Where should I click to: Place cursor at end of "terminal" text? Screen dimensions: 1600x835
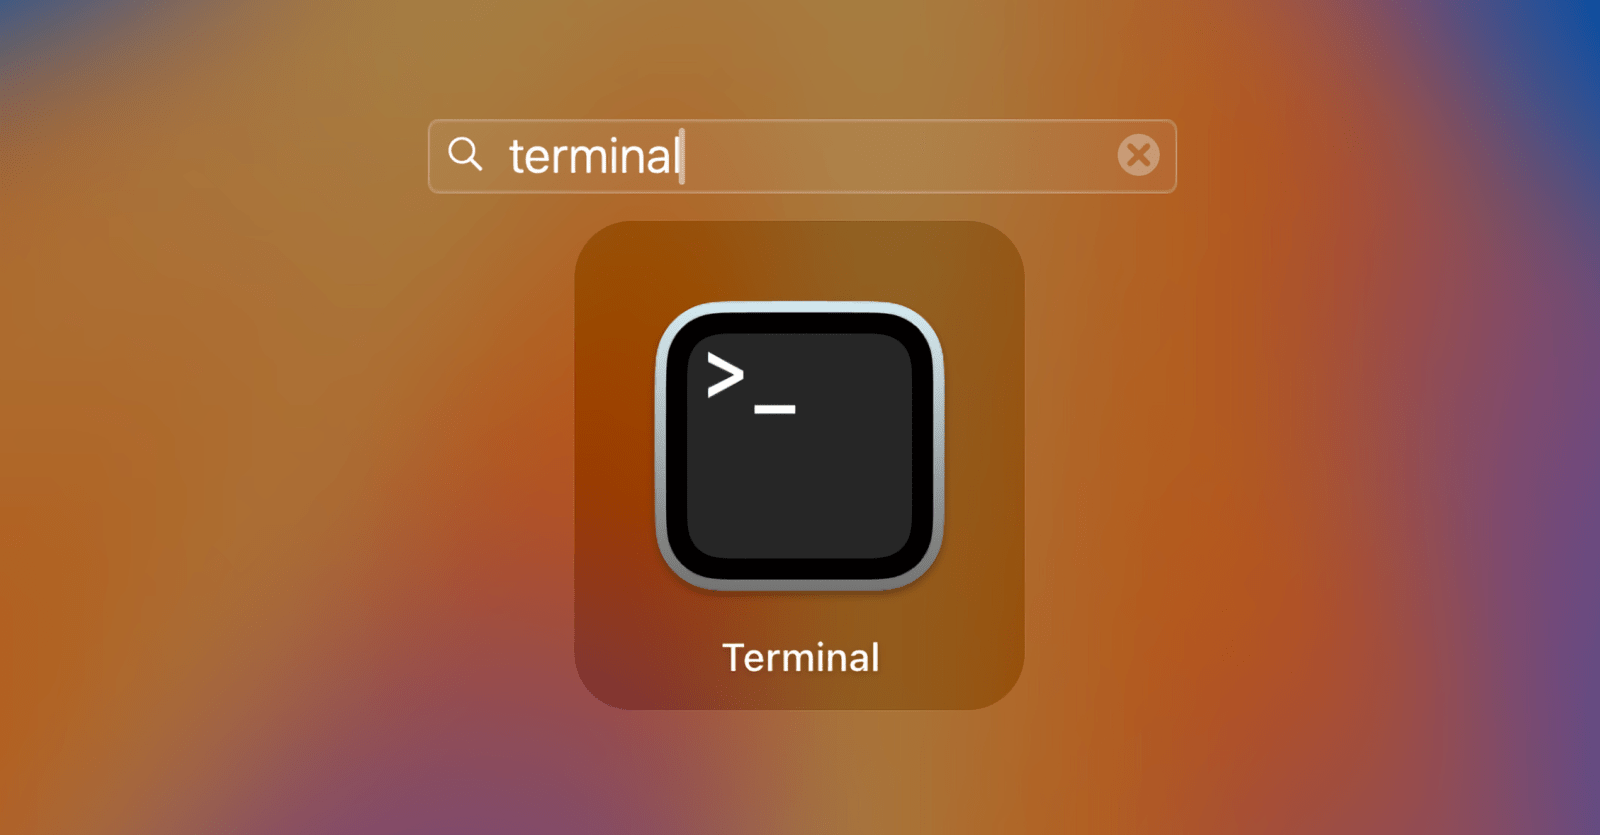(681, 156)
